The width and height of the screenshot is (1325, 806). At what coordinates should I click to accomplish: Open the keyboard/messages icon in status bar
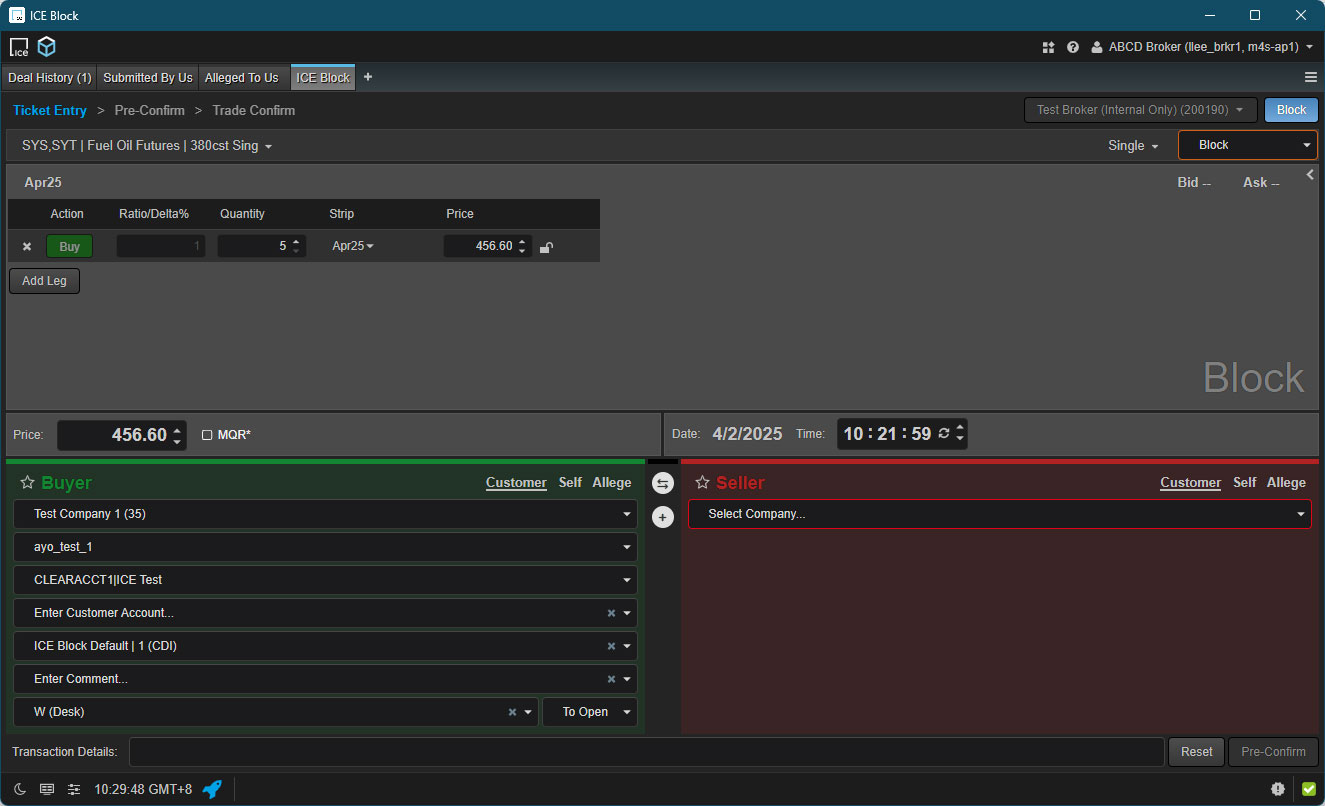[47, 789]
